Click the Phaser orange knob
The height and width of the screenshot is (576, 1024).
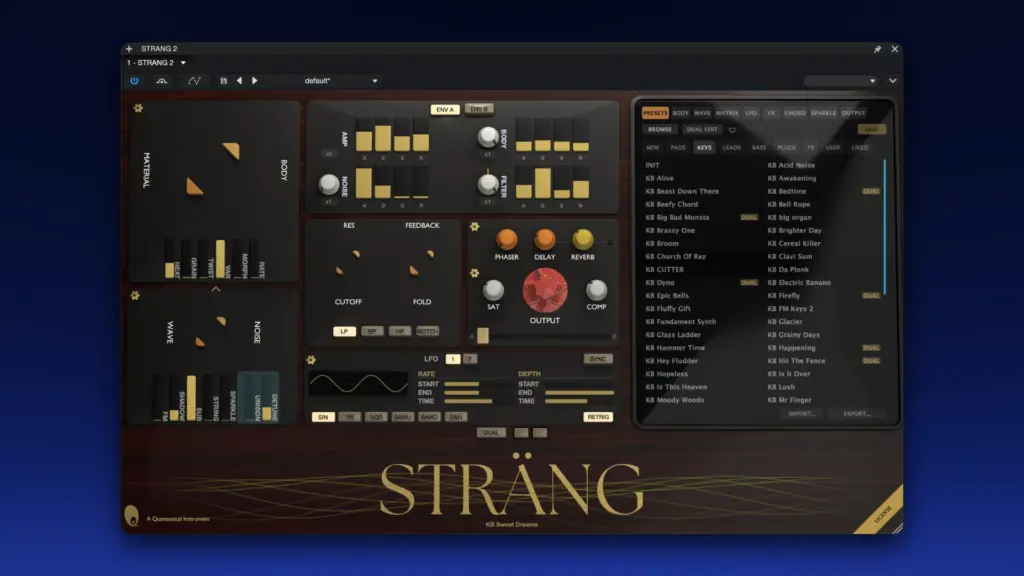pos(507,240)
